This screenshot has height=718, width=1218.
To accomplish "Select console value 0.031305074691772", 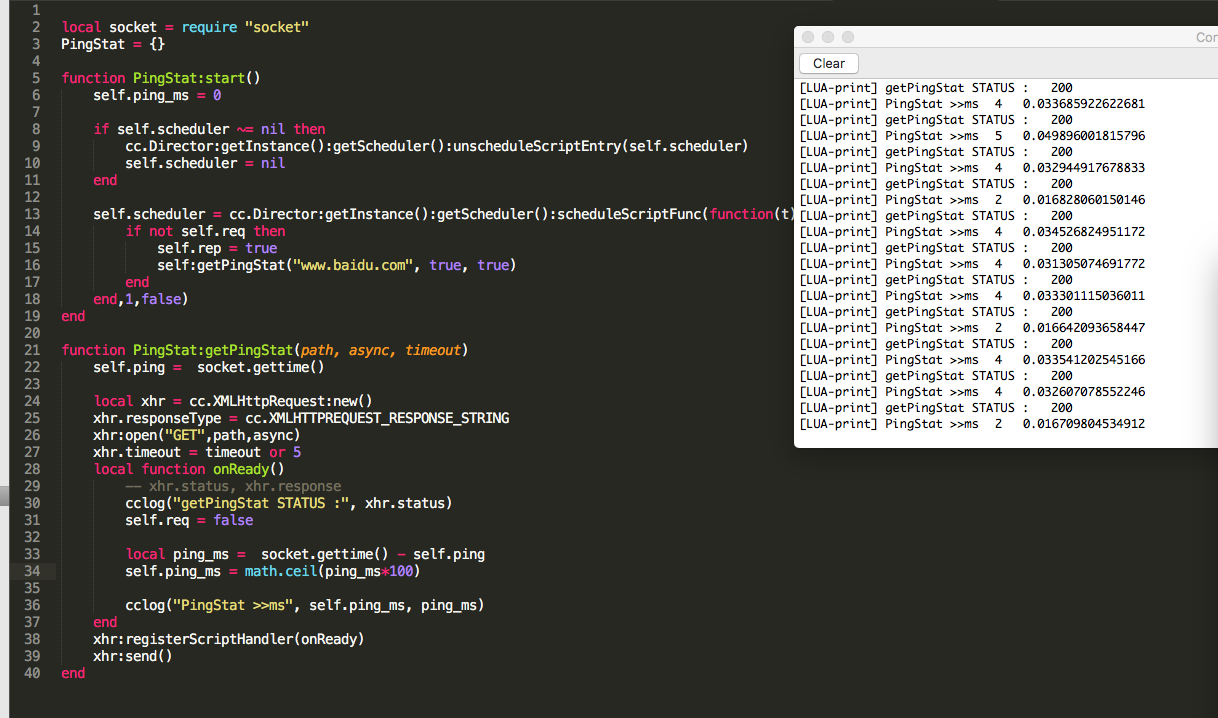I will pyautogui.click(x=1084, y=264).
